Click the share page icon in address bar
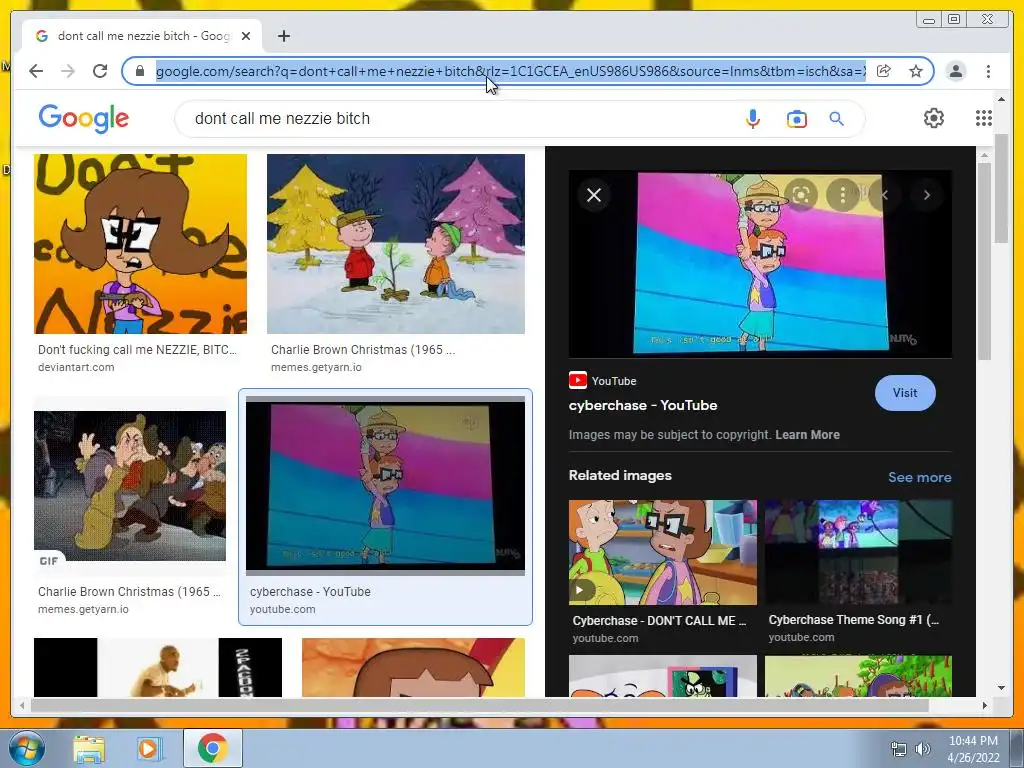 [x=884, y=71]
